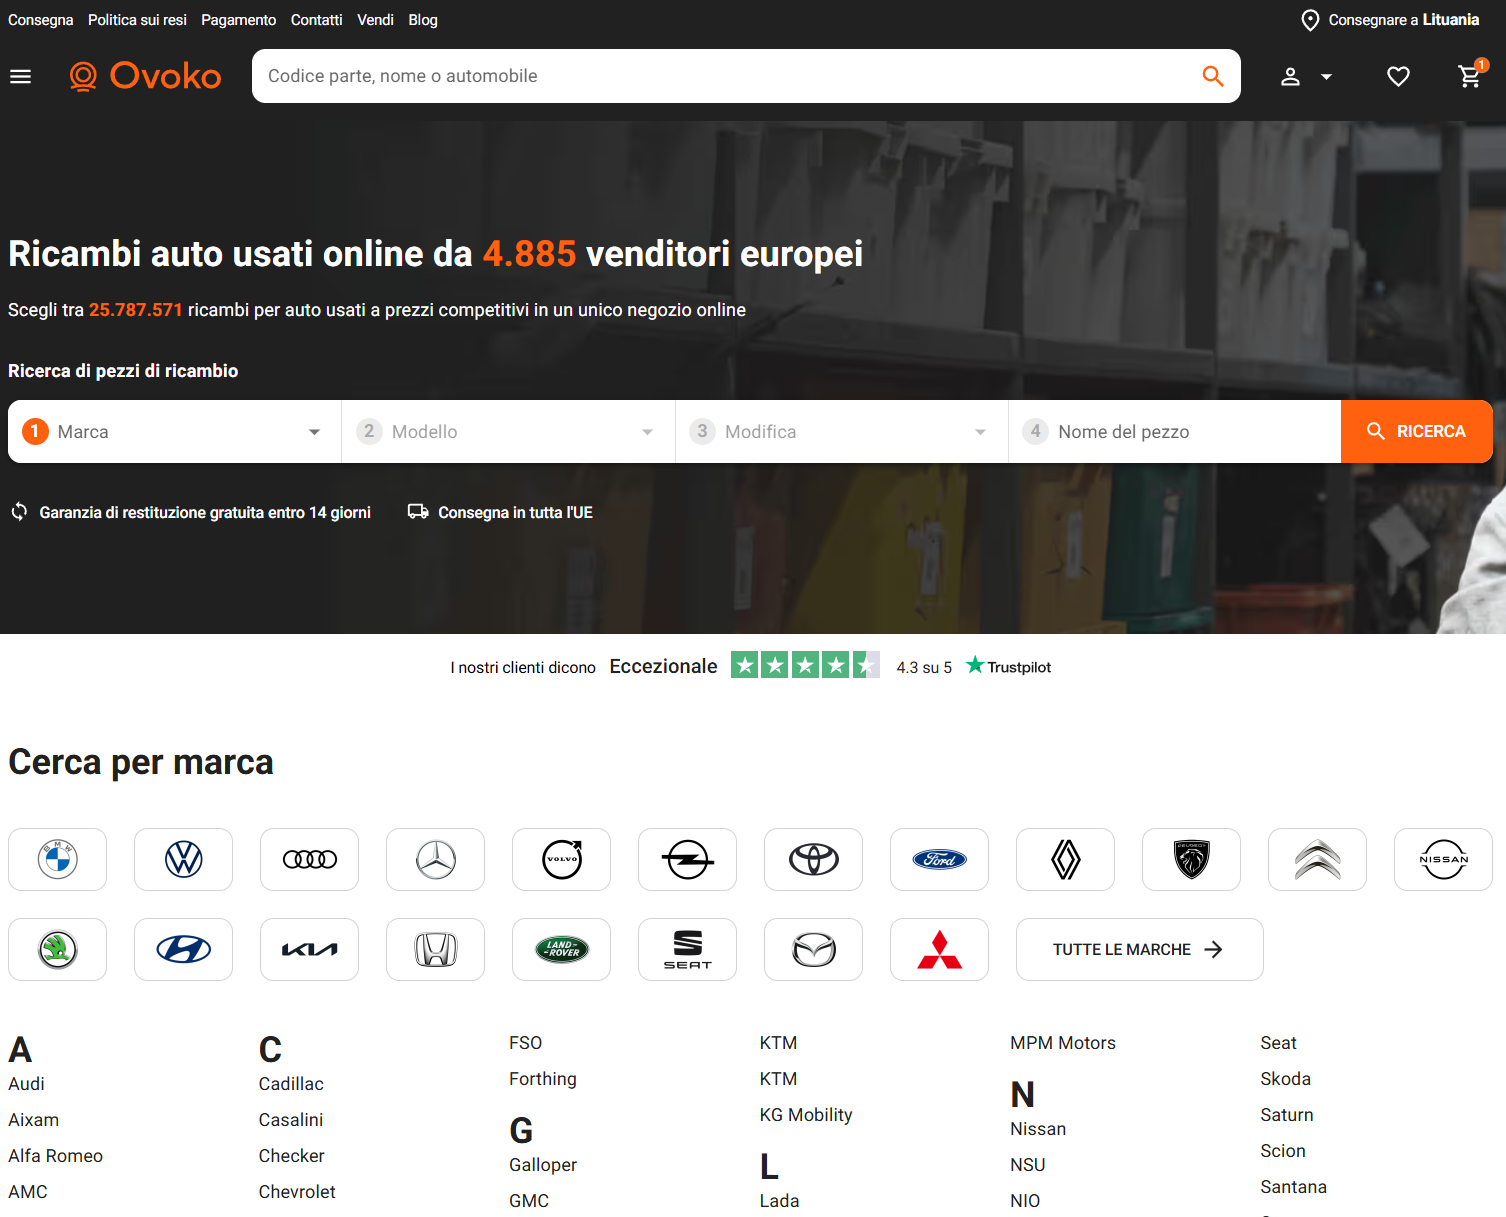
Task: Select the Hyundai brand logo
Action: tap(184, 949)
